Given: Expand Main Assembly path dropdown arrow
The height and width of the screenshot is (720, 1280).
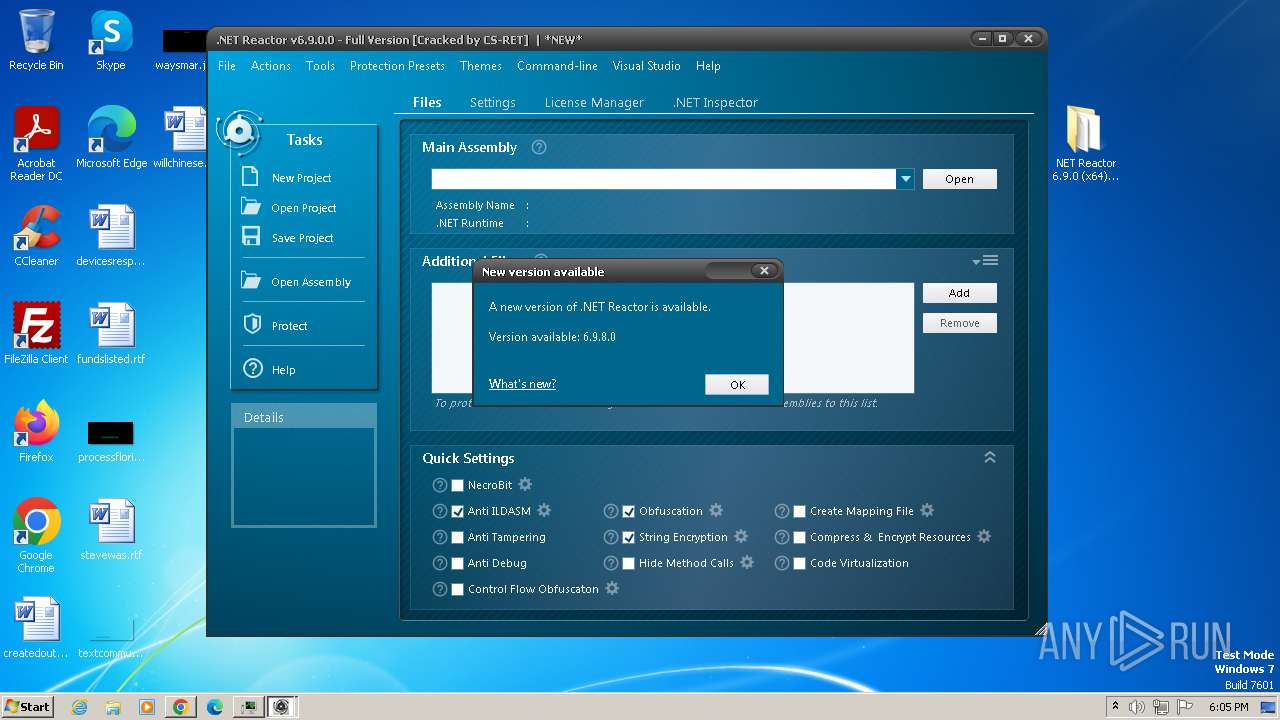Looking at the screenshot, I should pos(905,179).
